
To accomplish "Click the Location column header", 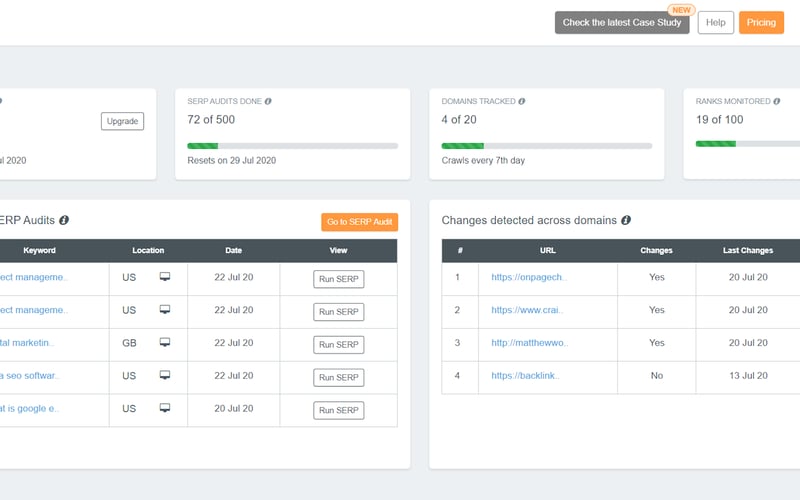I will point(148,251).
